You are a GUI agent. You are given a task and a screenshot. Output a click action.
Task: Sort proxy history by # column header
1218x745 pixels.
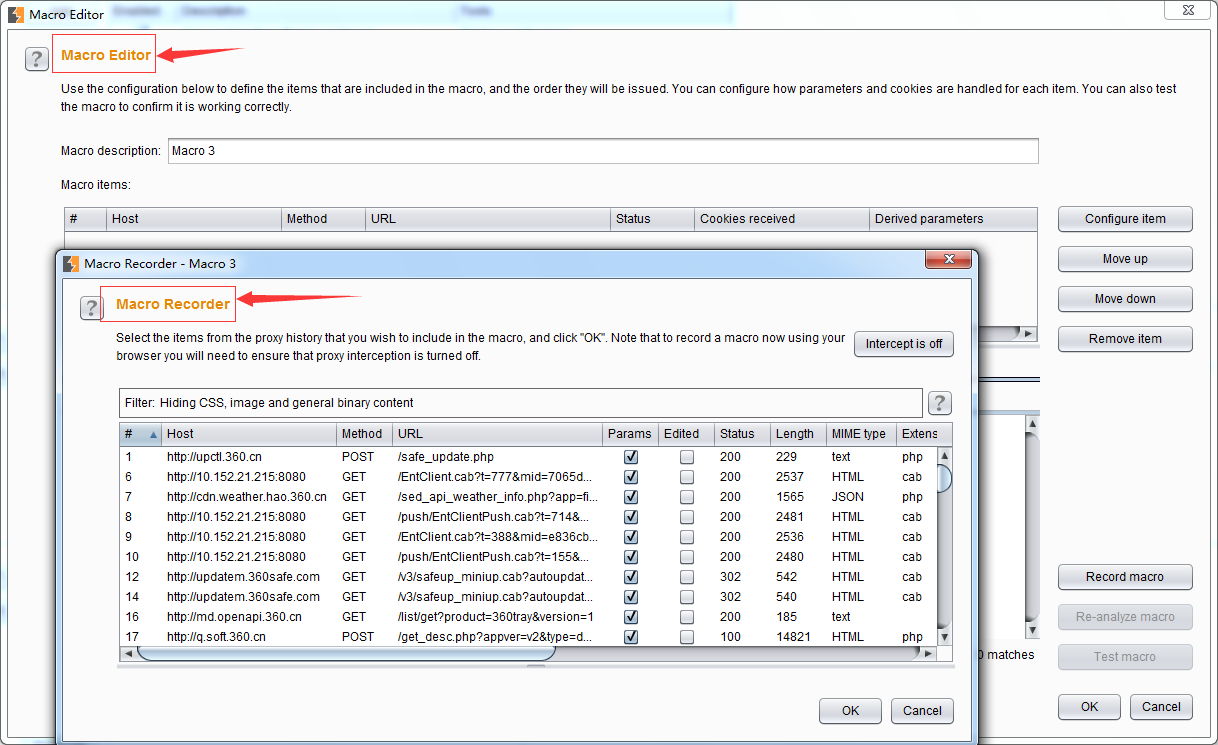click(138, 434)
